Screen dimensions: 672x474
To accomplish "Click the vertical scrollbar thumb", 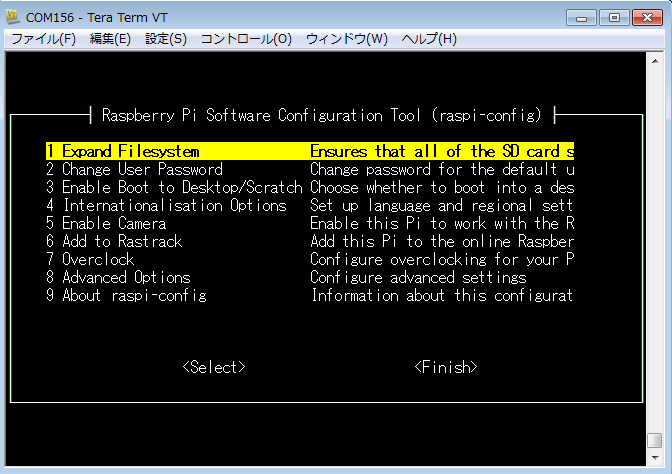I will coord(655,440).
